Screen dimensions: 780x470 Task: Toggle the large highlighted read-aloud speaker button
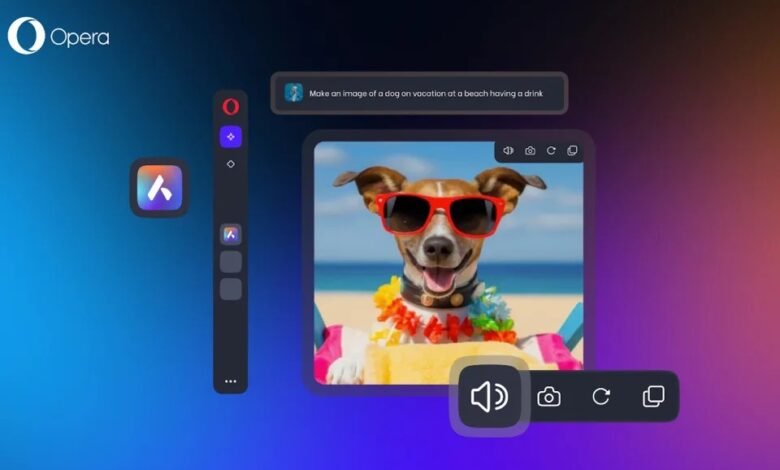tap(489, 397)
